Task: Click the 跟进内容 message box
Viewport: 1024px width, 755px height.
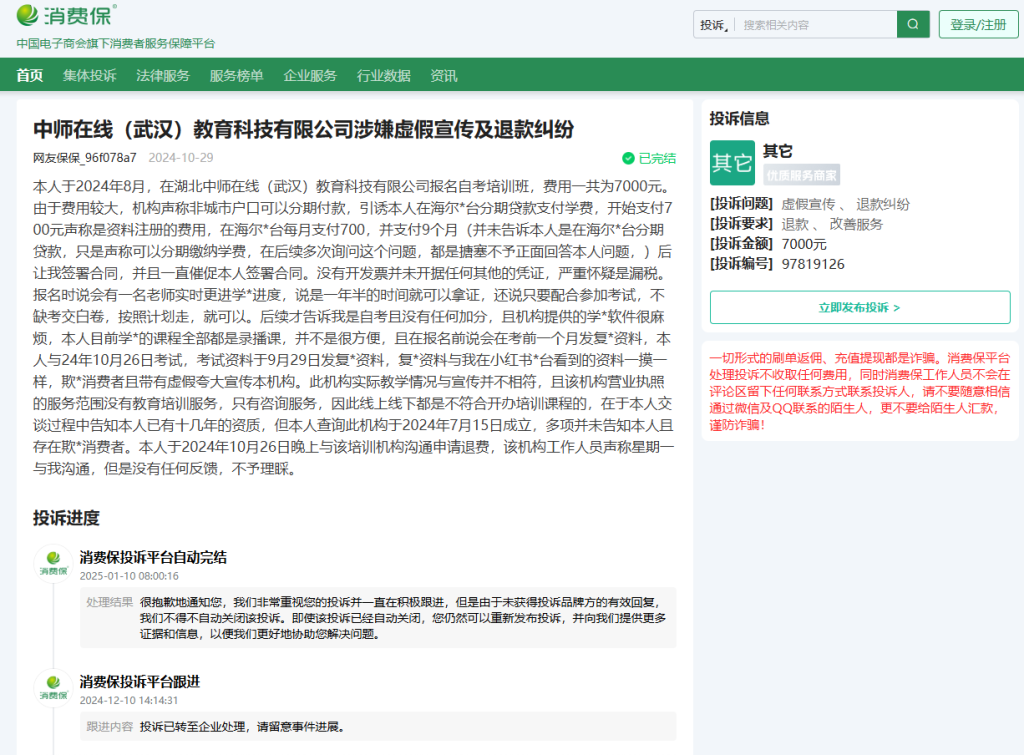Action: tap(378, 726)
